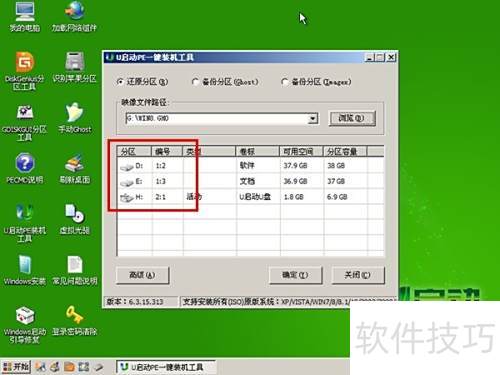This screenshot has width=500, height=375.
Task: Expand the image file path dropdown arrow
Action: coord(313,118)
